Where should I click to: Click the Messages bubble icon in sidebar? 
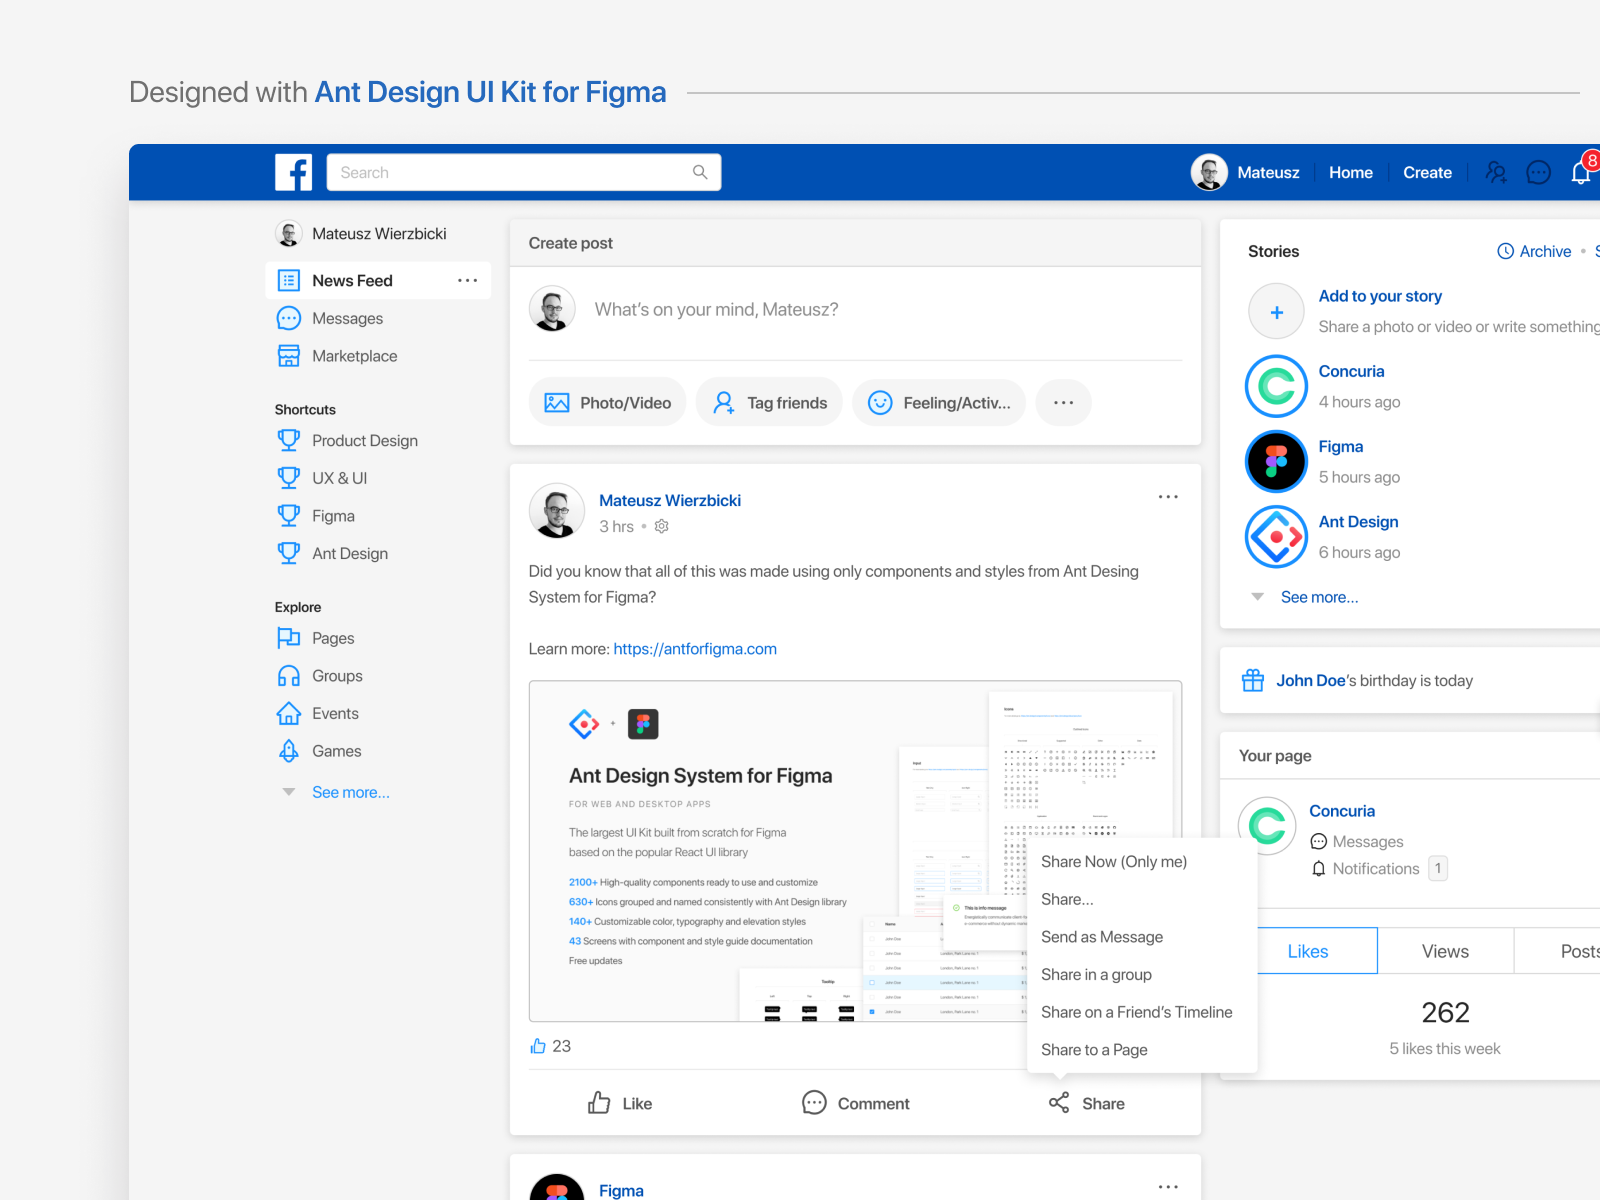(x=289, y=318)
